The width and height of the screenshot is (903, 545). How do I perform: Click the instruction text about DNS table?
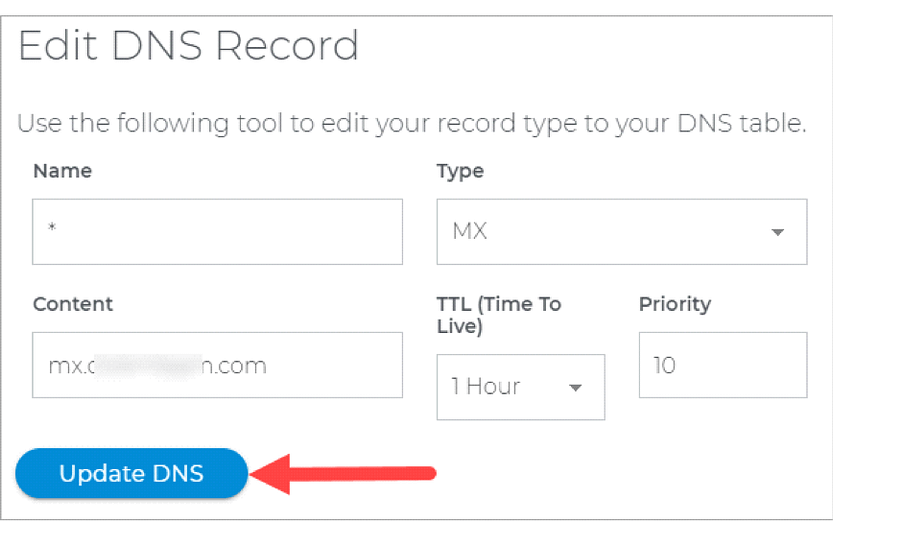pos(412,124)
